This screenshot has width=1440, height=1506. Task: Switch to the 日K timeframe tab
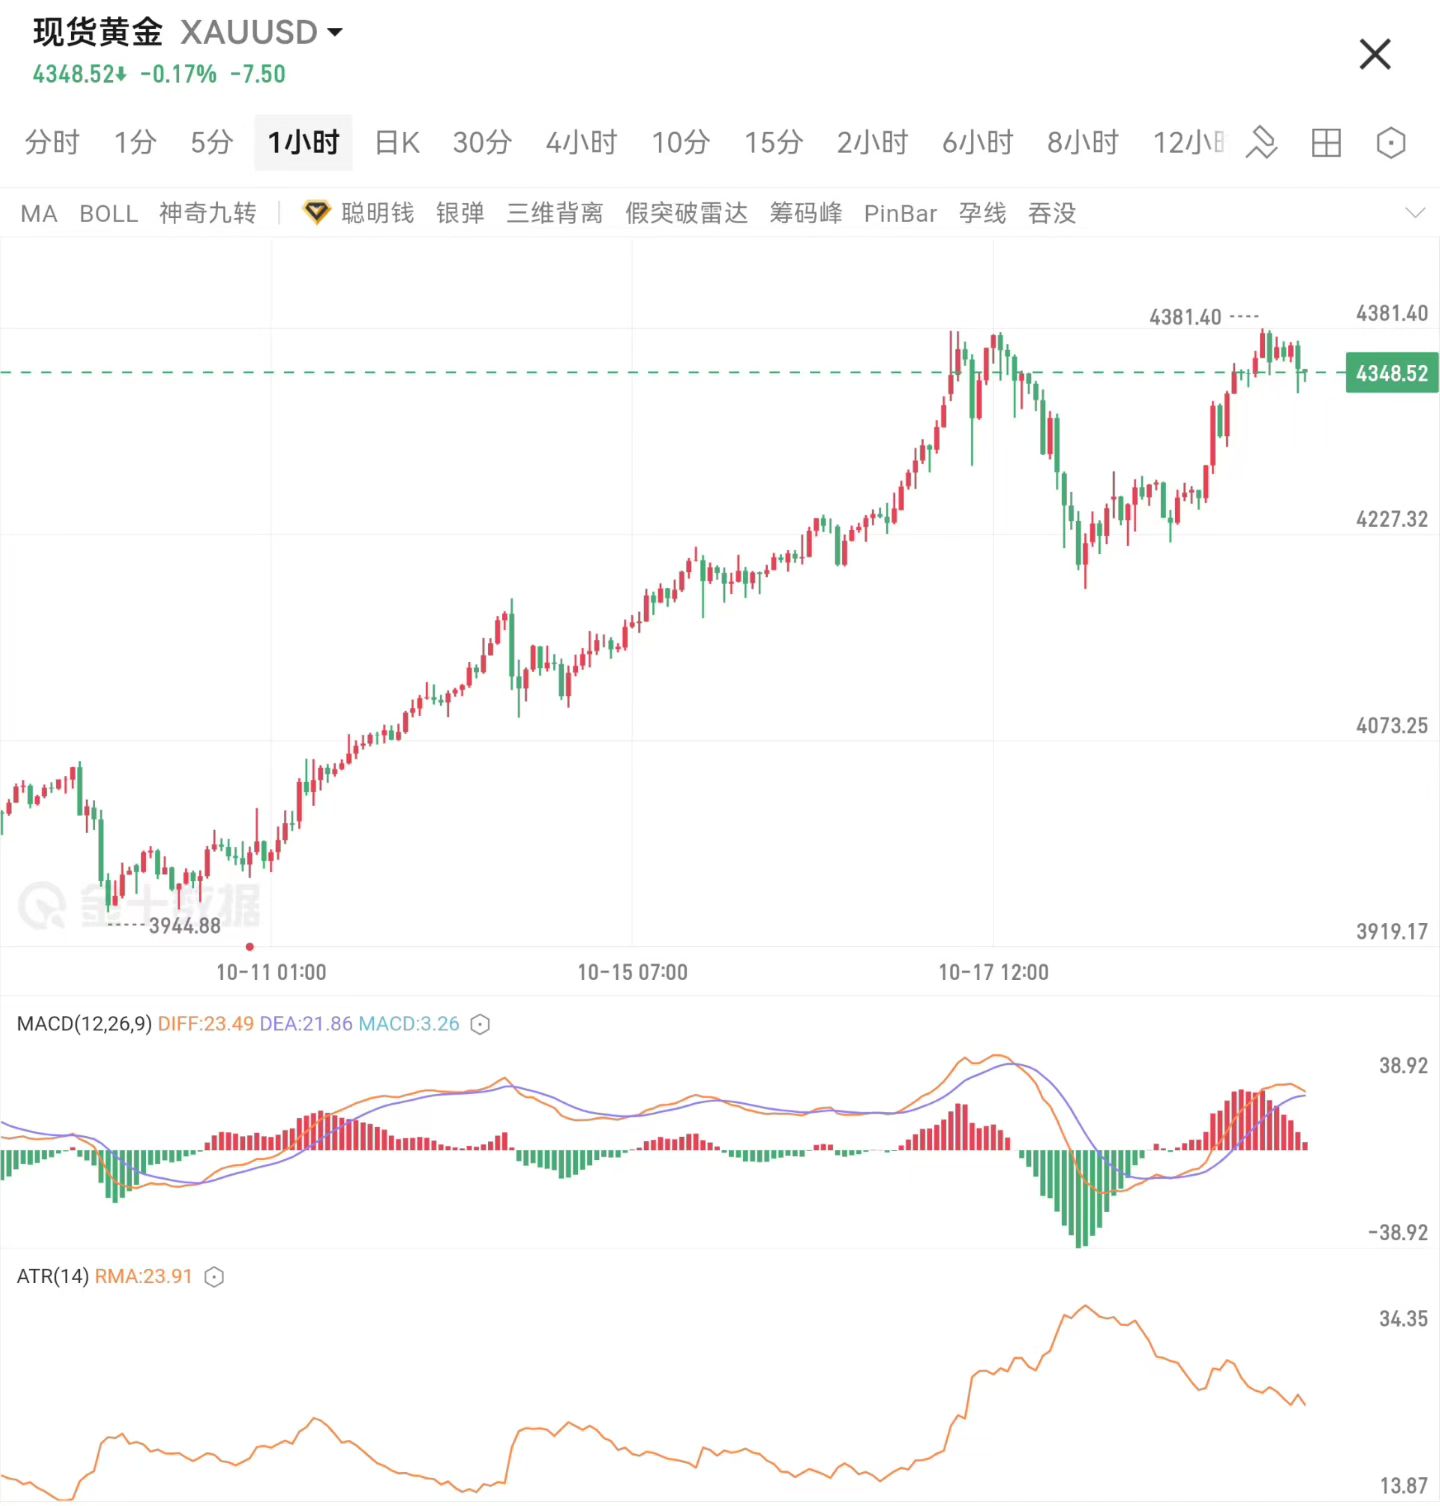pyautogui.click(x=395, y=143)
